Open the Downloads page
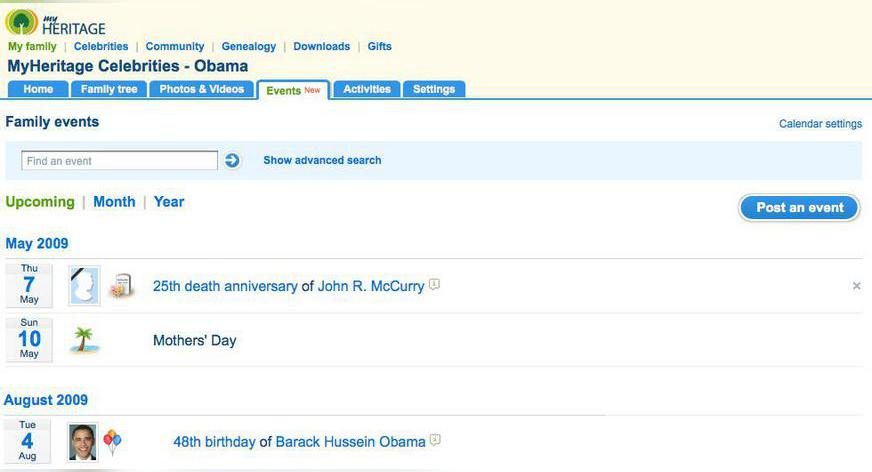 point(321,47)
